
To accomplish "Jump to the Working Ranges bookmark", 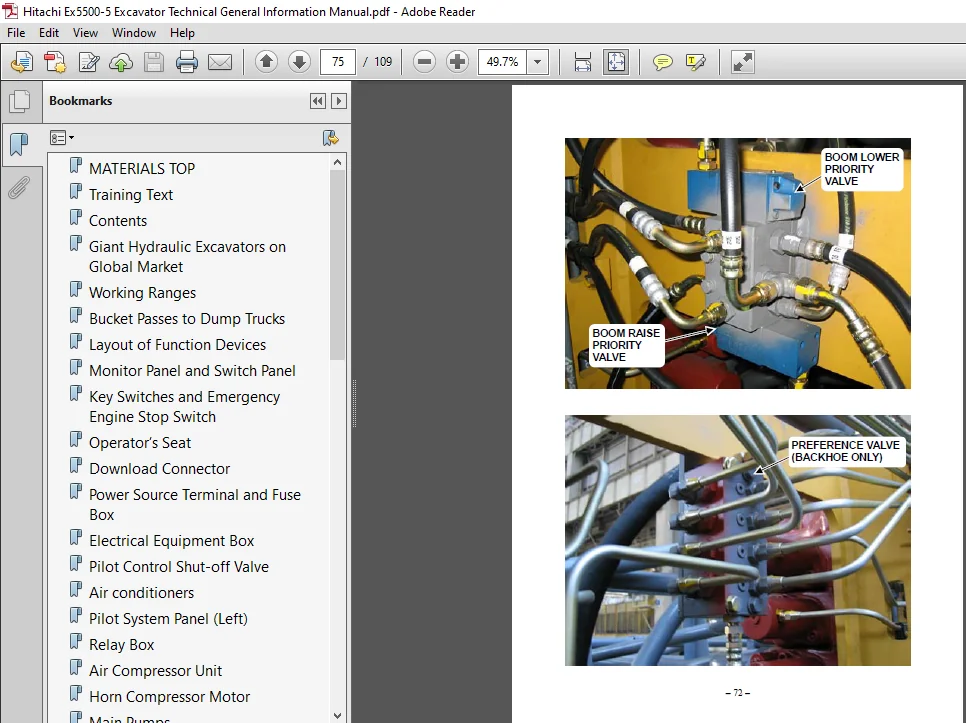I will click(142, 293).
